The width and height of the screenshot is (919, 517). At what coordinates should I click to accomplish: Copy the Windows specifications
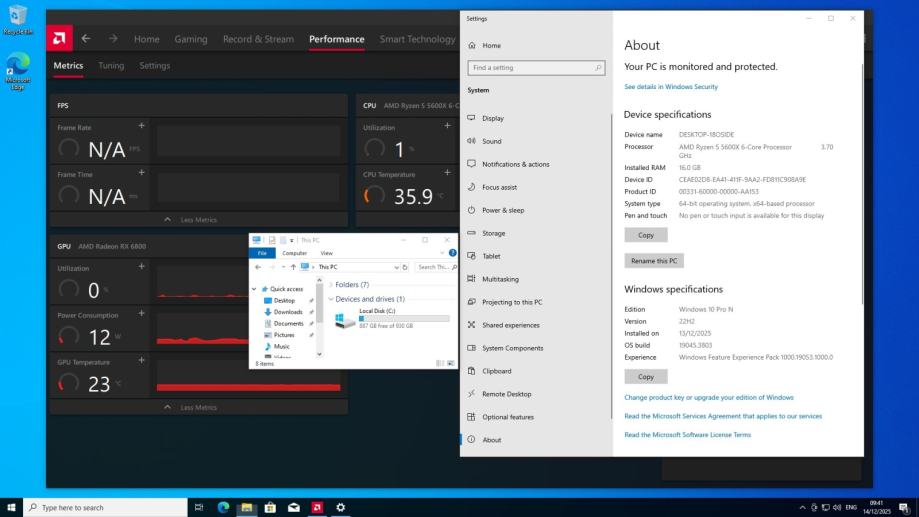tap(646, 377)
